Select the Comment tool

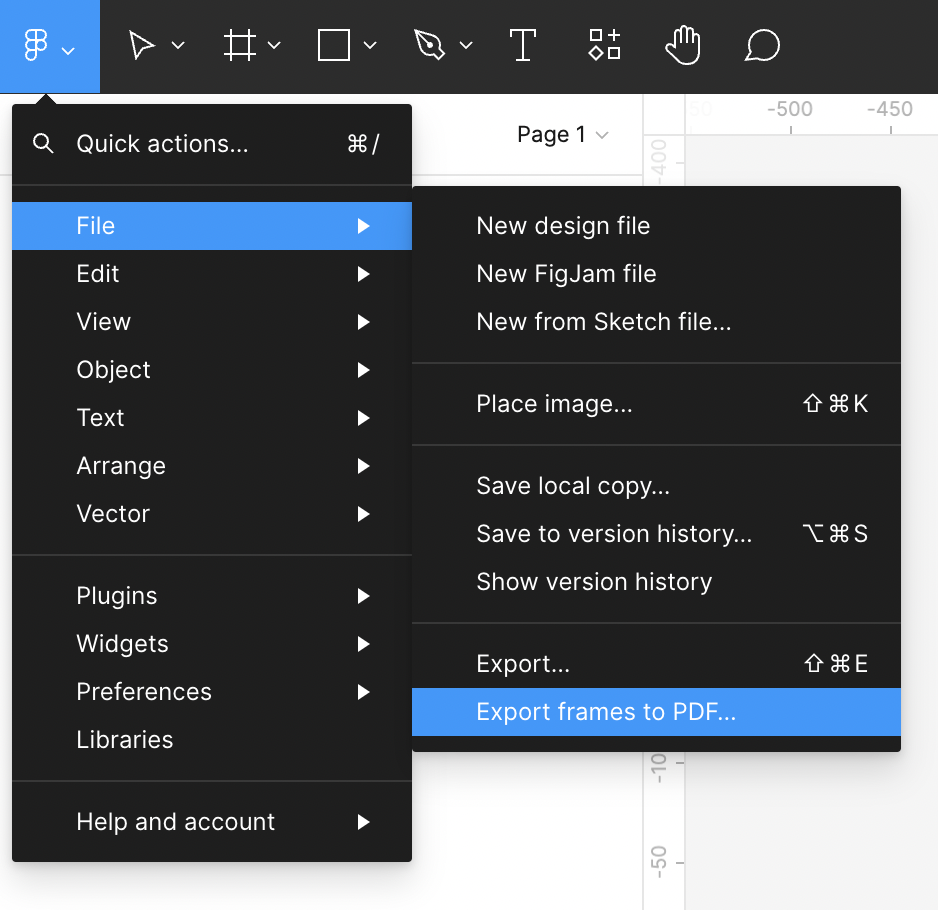click(762, 45)
